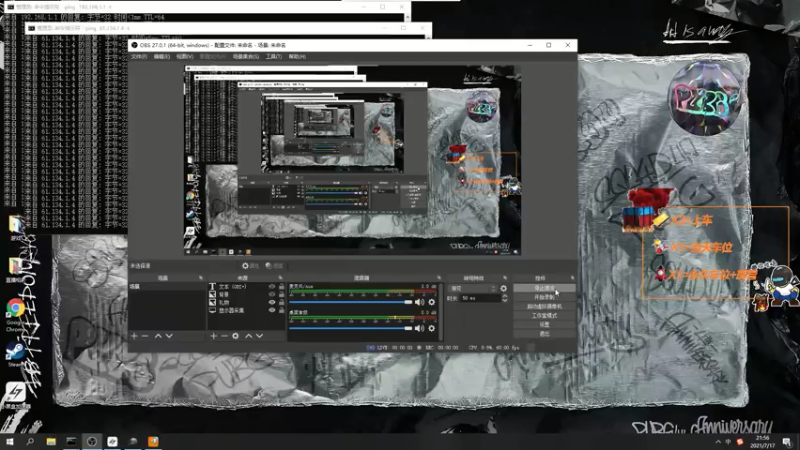
Task: Open 设置 settings from the OBS Controls dock
Action: pos(544,325)
